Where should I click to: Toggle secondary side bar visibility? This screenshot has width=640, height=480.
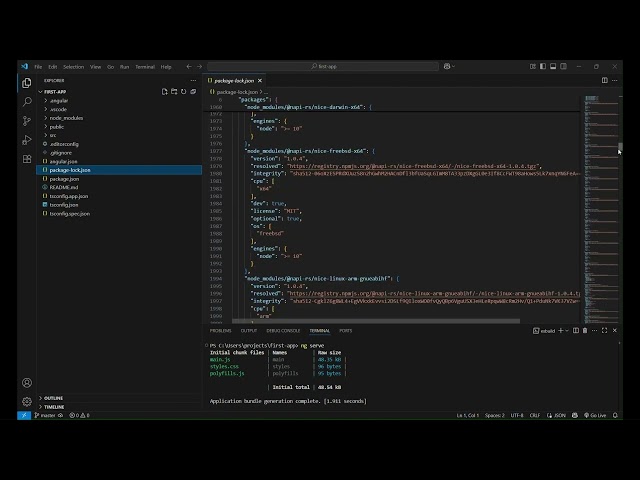(x=564, y=67)
